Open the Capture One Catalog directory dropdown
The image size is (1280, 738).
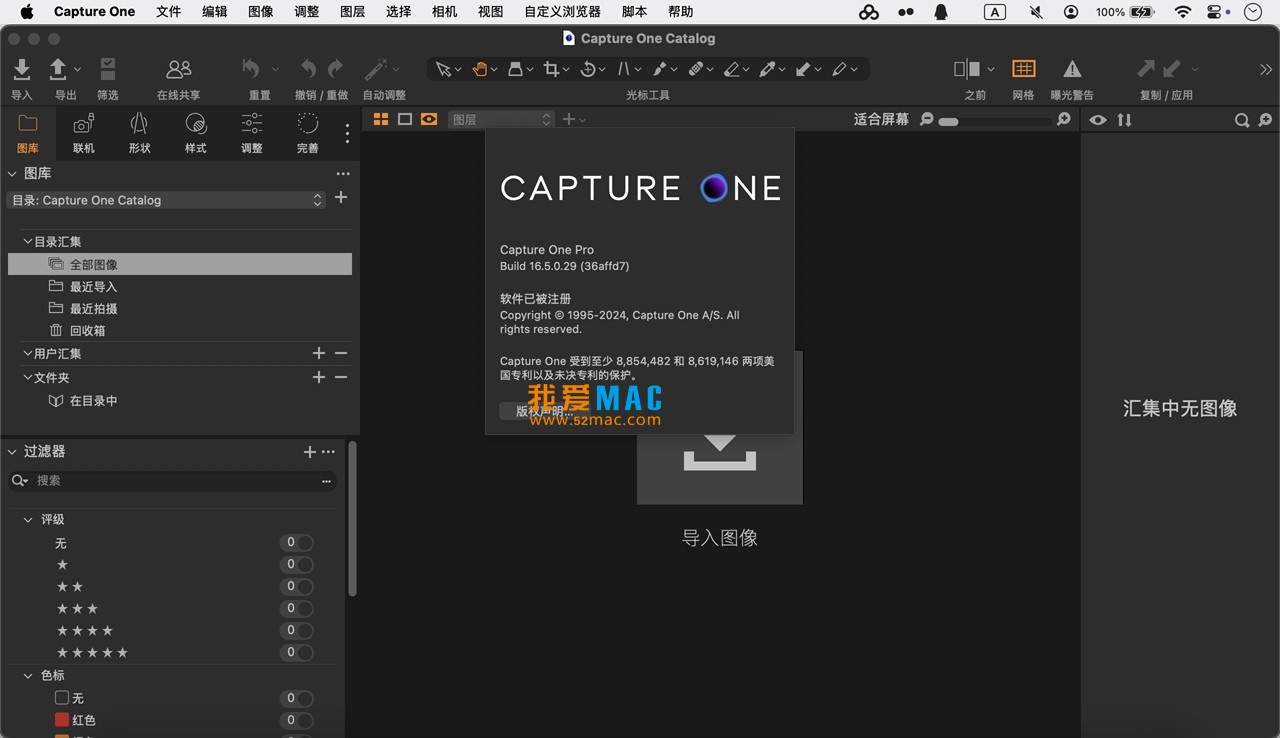(x=166, y=199)
